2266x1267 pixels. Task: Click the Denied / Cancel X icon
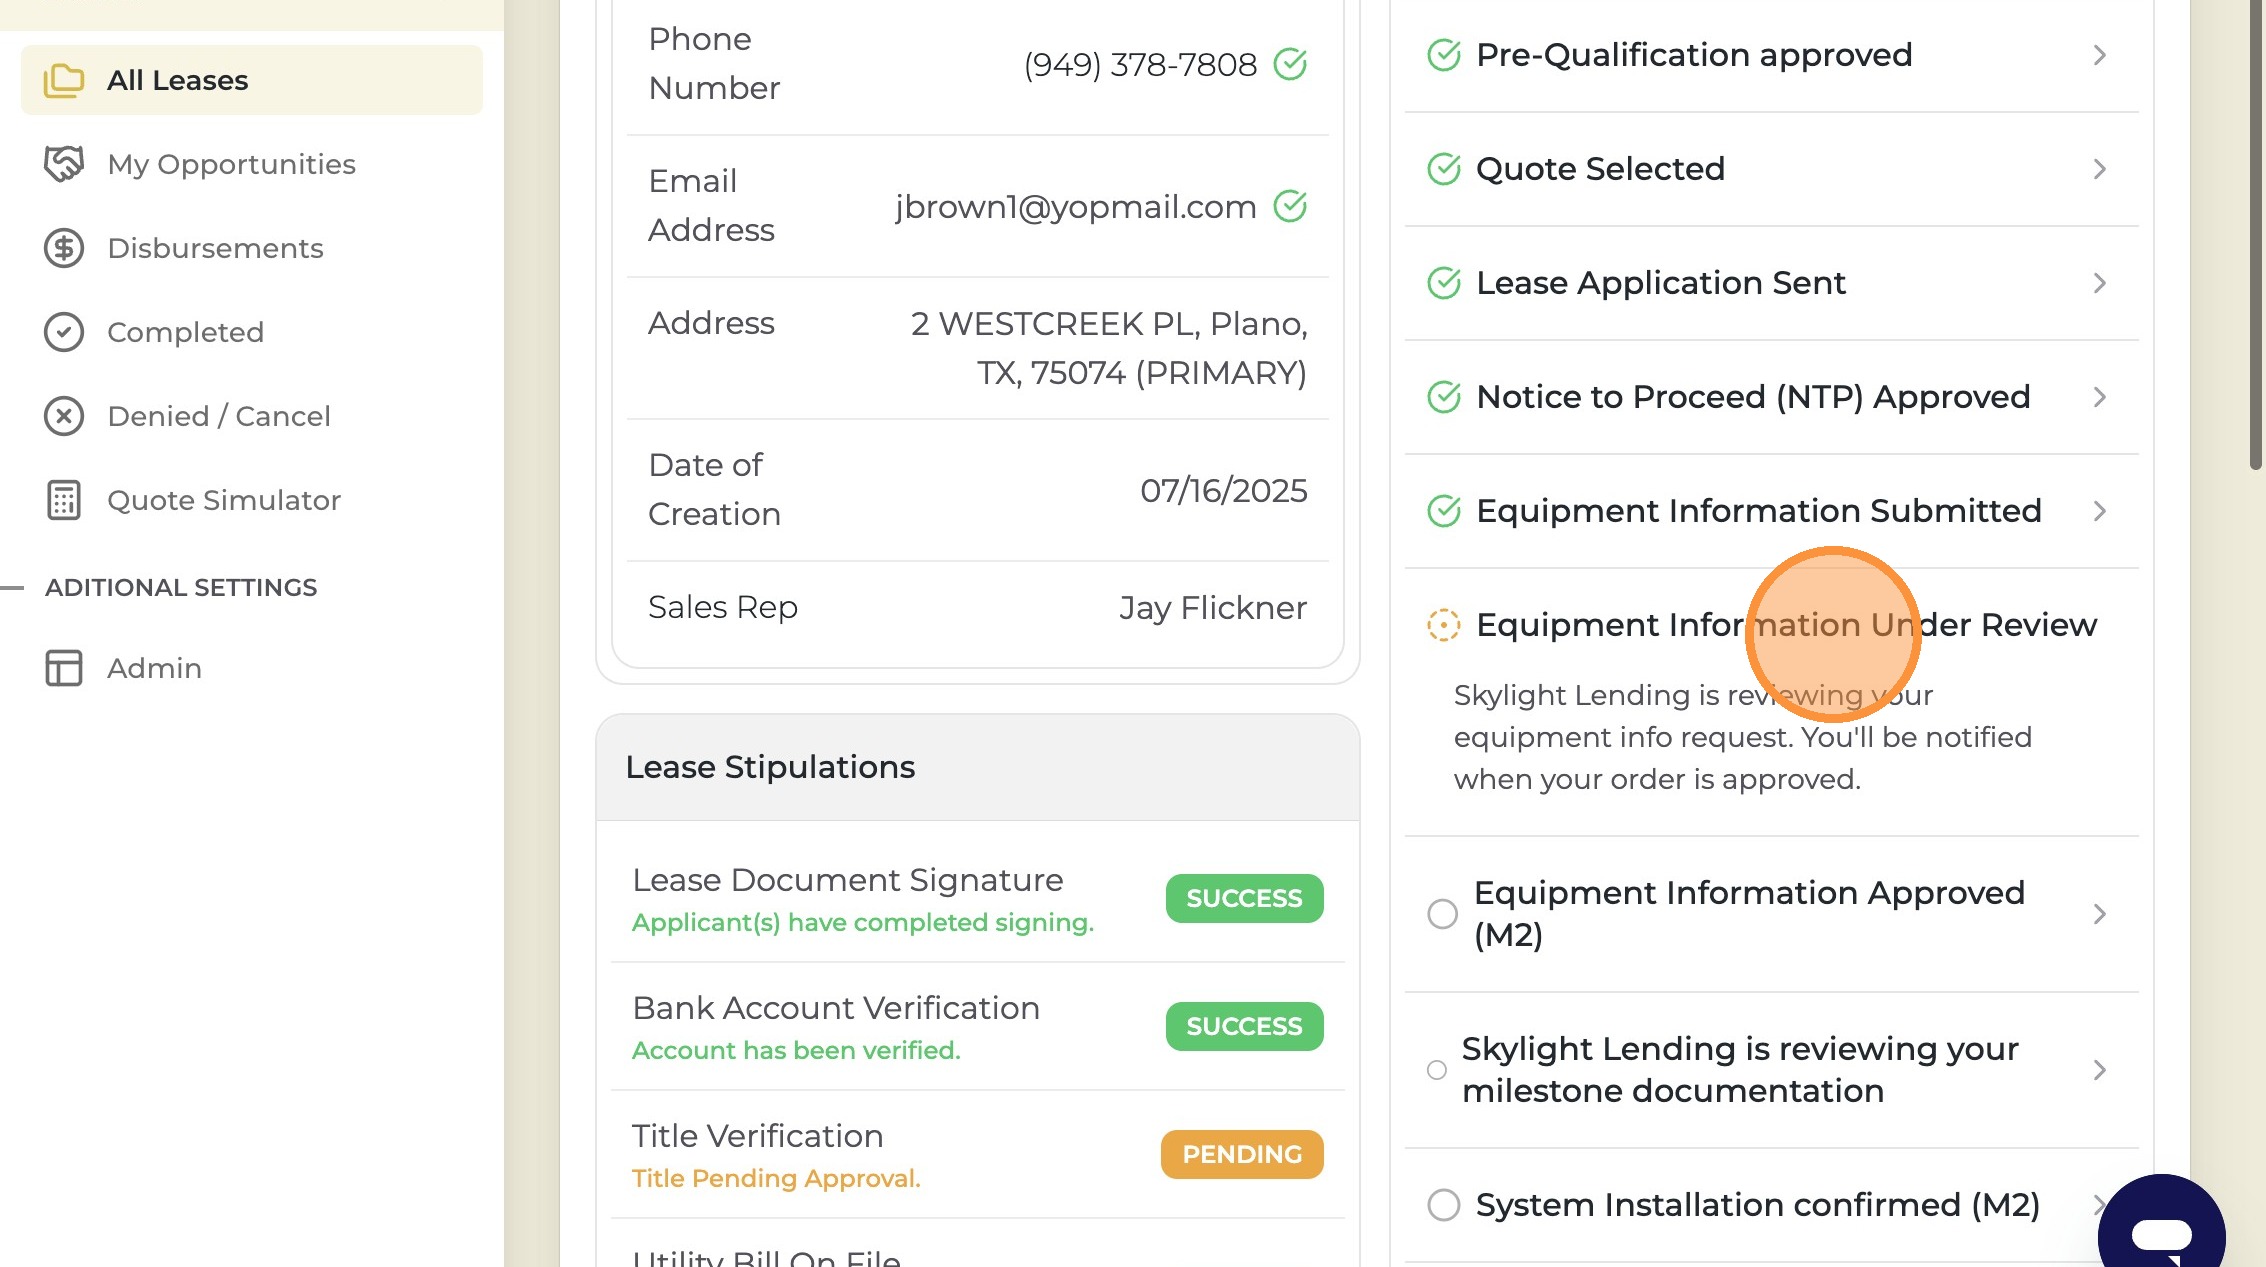point(64,416)
